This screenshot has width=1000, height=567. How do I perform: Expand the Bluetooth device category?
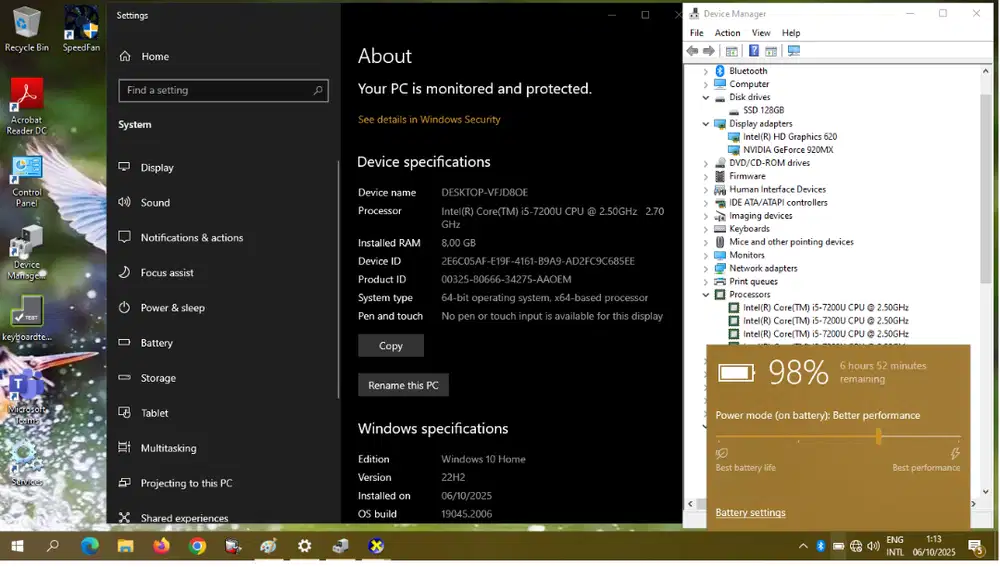click(706, 71)
